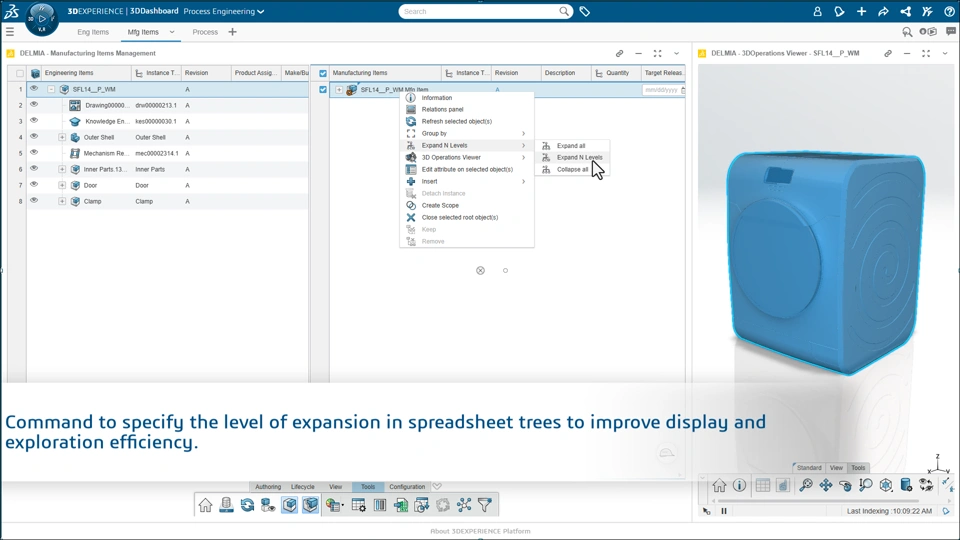This screenshot has width=960, height=540.
Task: Choose Expand all in submenu
Action: 572,146
